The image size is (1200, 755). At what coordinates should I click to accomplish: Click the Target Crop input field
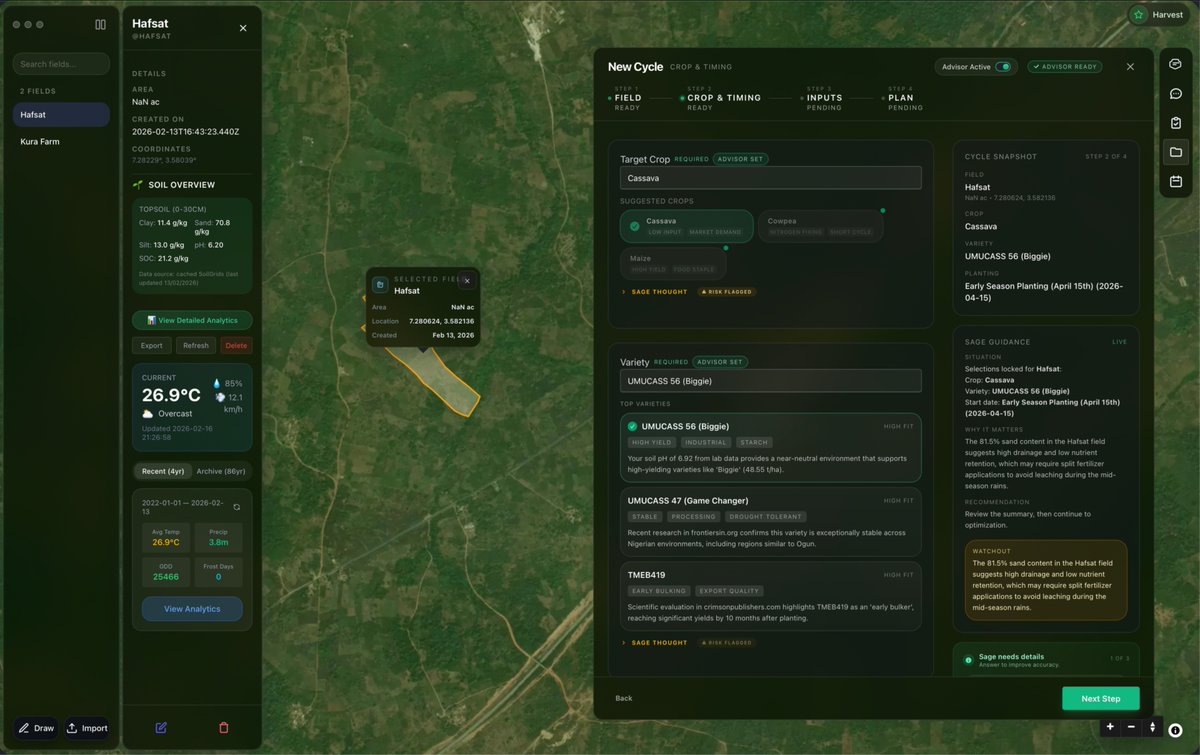pos(770,178)
